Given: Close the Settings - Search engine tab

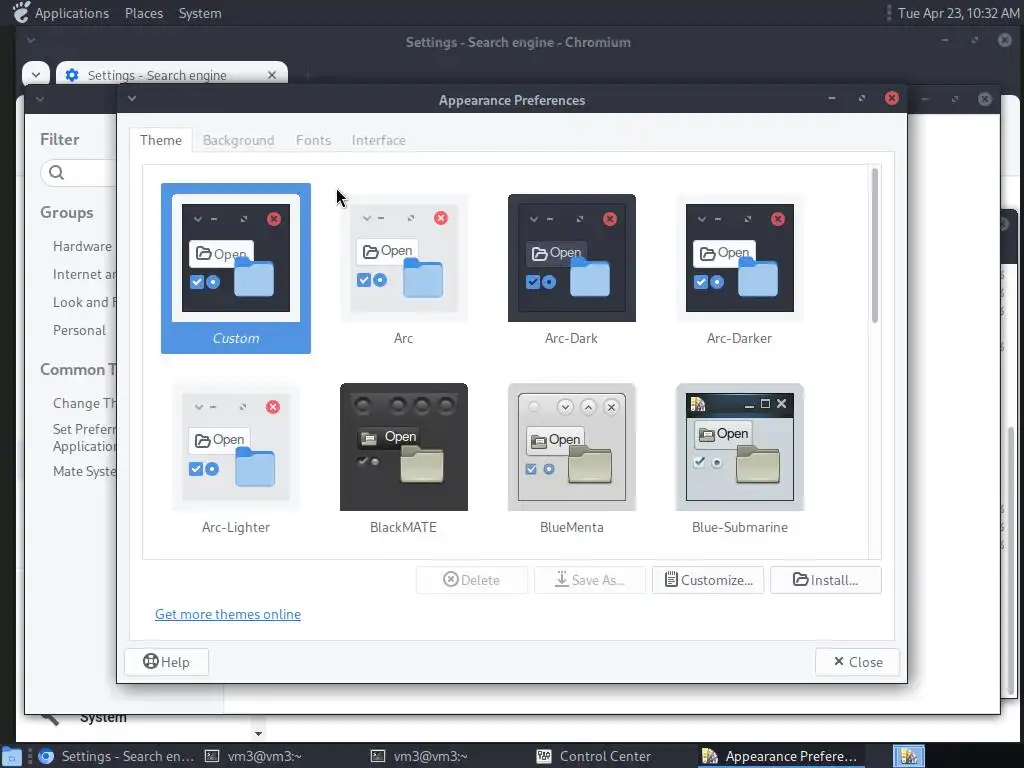Looking at the screenshot, I should click(272, 75).
